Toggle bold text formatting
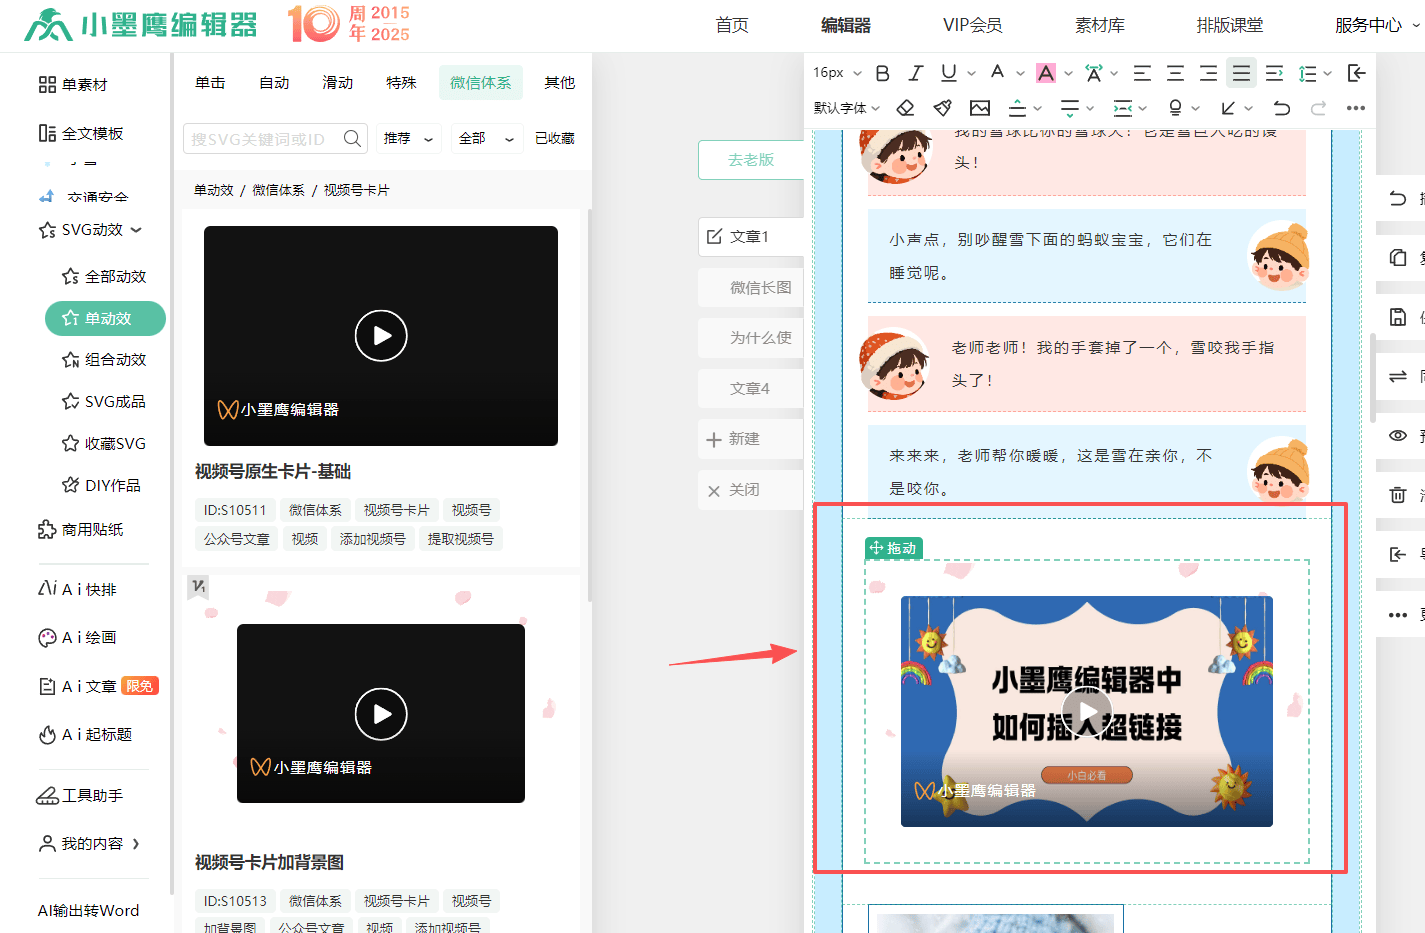This screenshot has width=1425, height=933. (x=882, y=73)
